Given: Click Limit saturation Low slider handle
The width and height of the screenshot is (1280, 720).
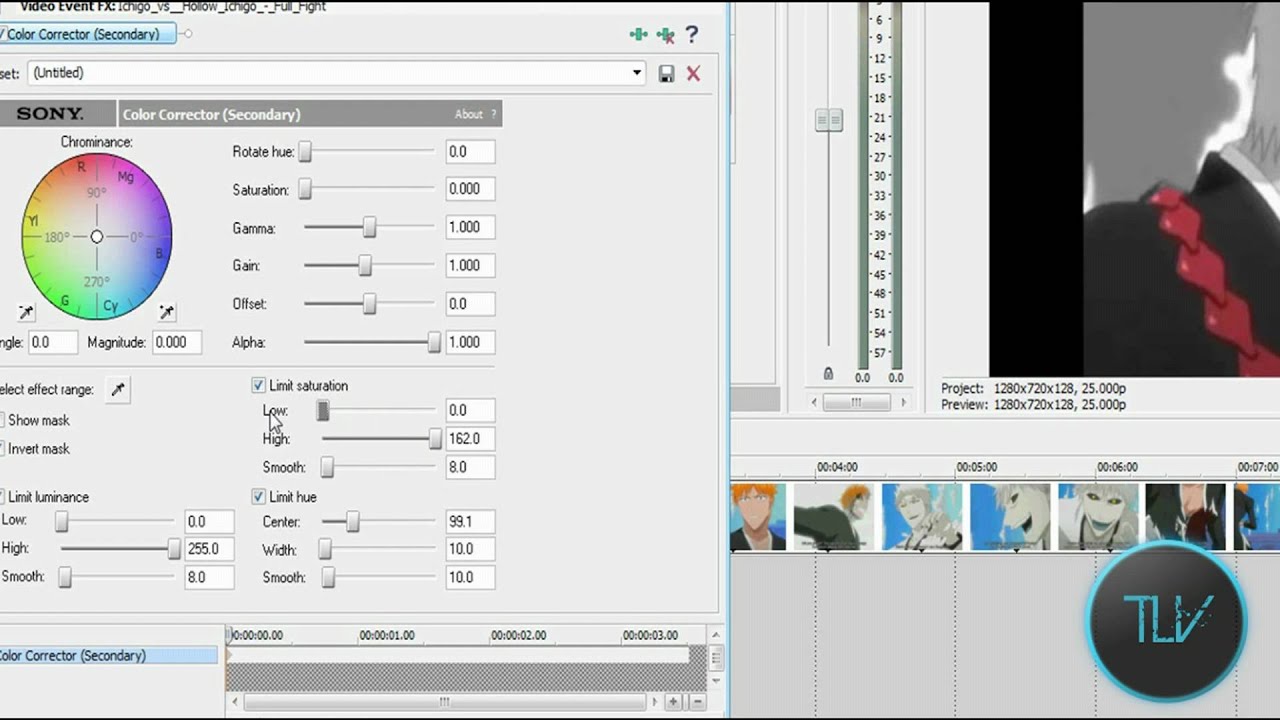Looking at the screenshot, I should 323,410.
